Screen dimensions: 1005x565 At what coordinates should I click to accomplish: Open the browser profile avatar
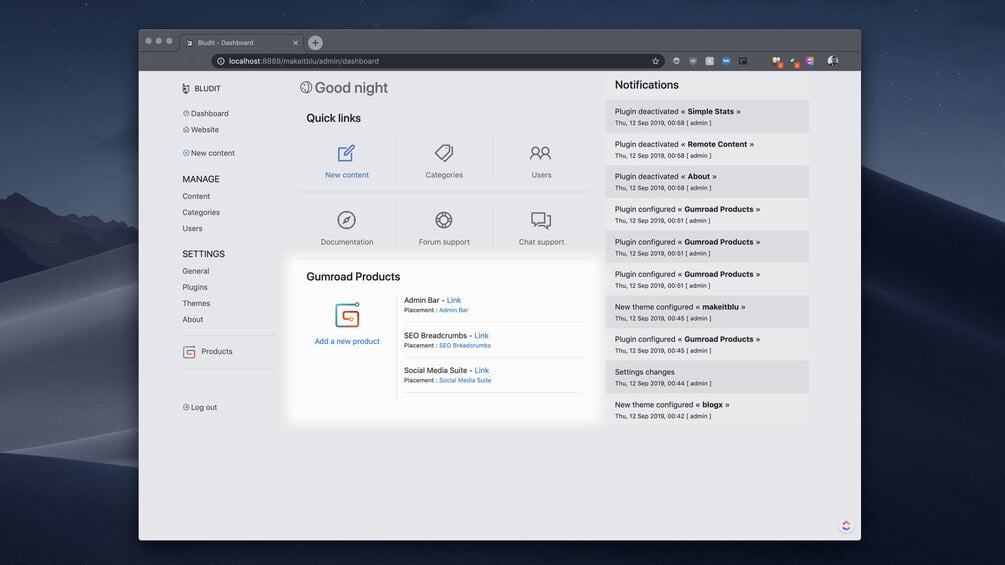(x=833, y=61)
